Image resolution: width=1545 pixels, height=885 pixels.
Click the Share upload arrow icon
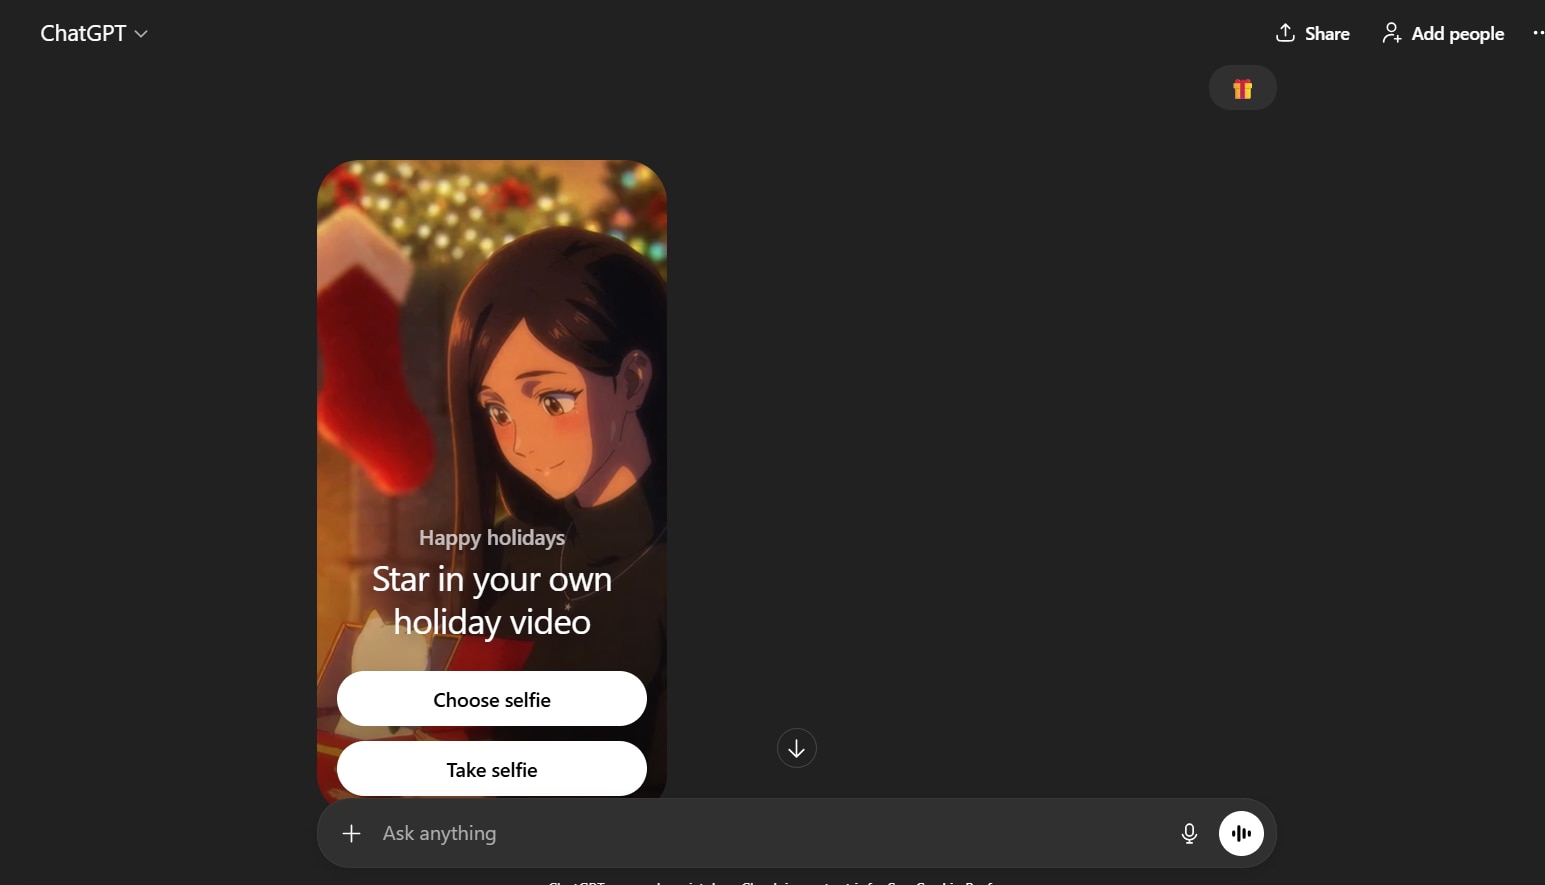click(1285, 33)
